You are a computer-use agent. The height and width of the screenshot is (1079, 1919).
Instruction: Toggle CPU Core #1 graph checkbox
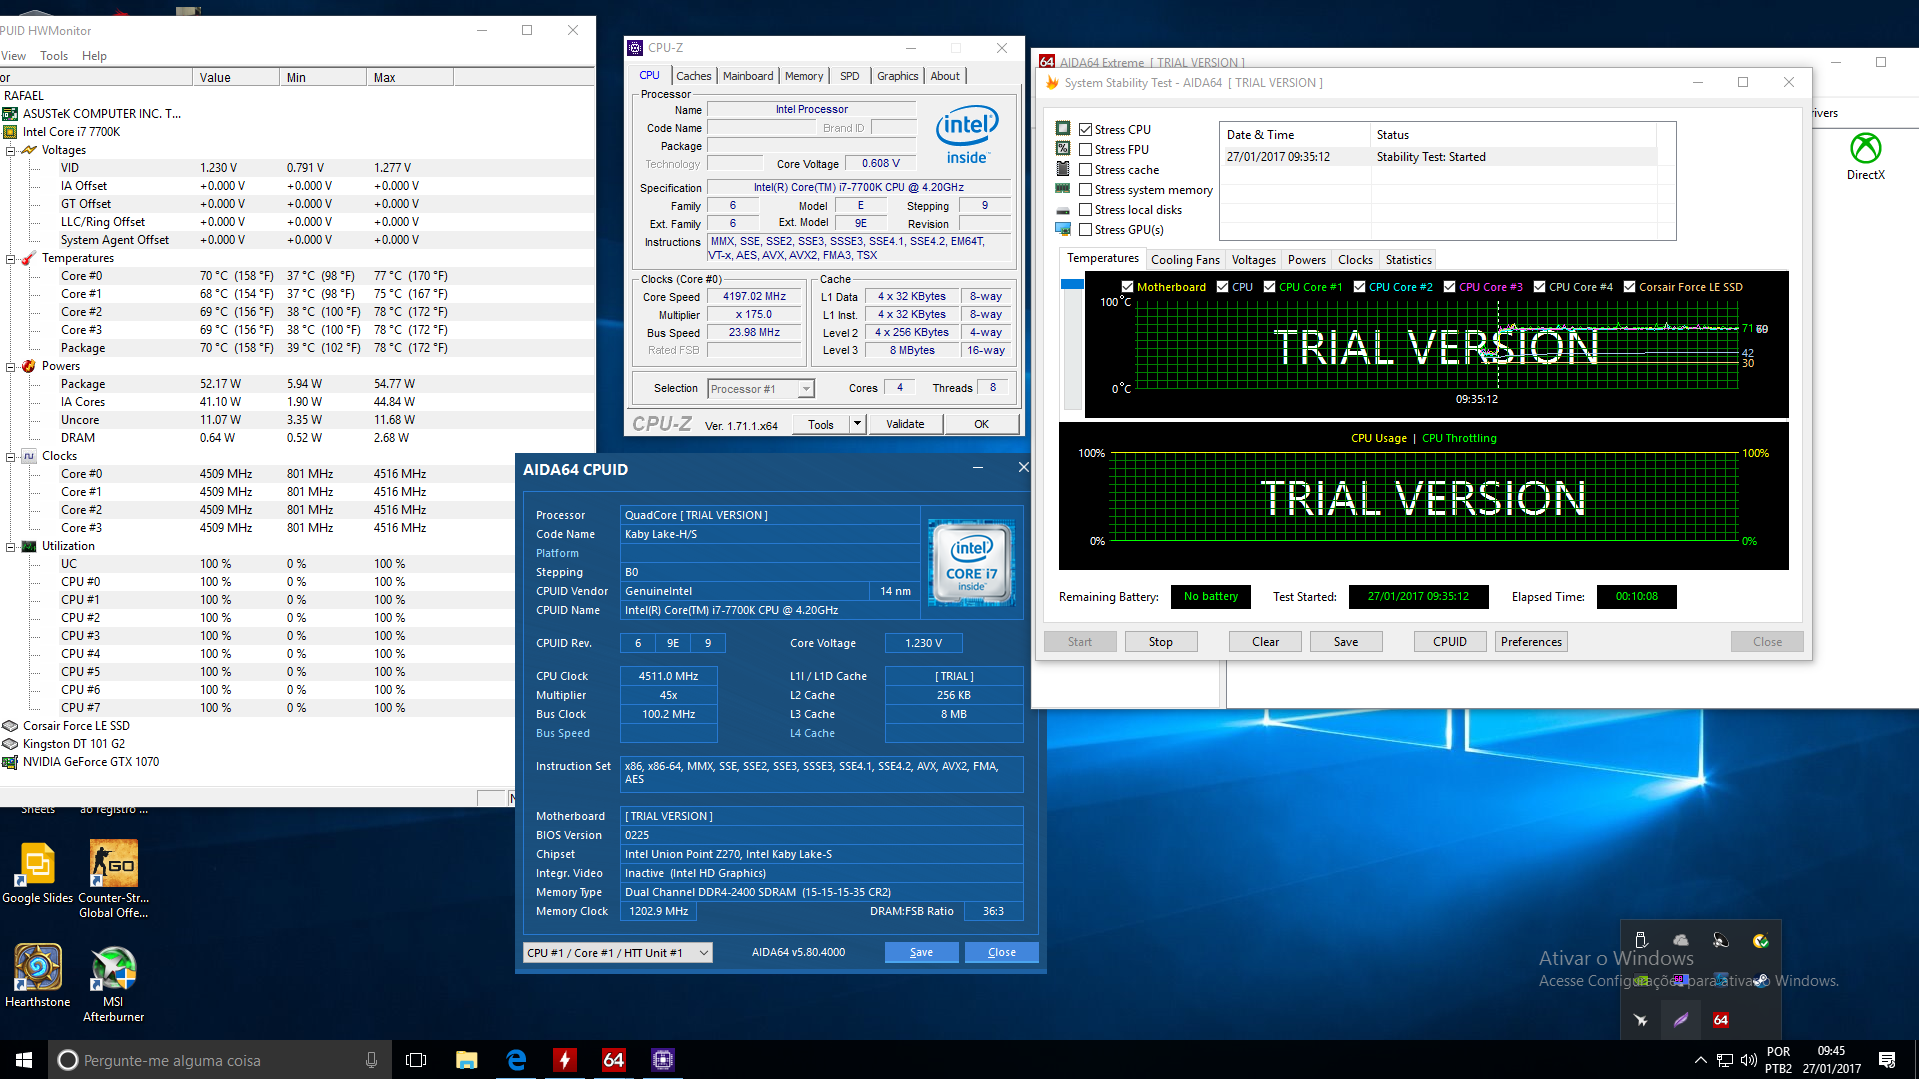pos(1269,287)
